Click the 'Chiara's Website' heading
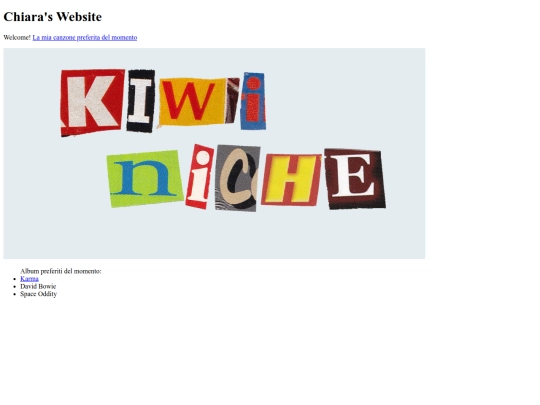The image size is (540, 405). point(53,17)
